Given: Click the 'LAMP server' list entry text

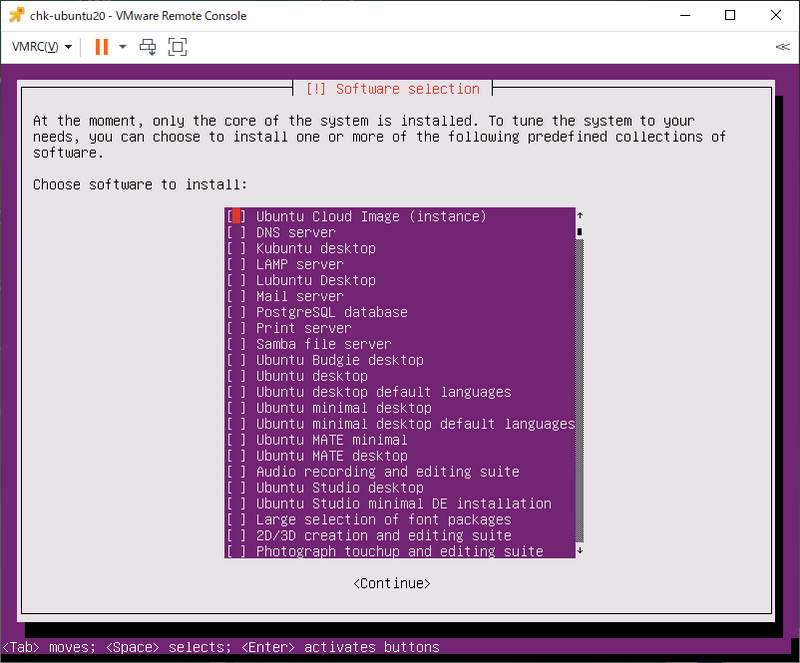Looking at the screenshot, I should point(299,264).
